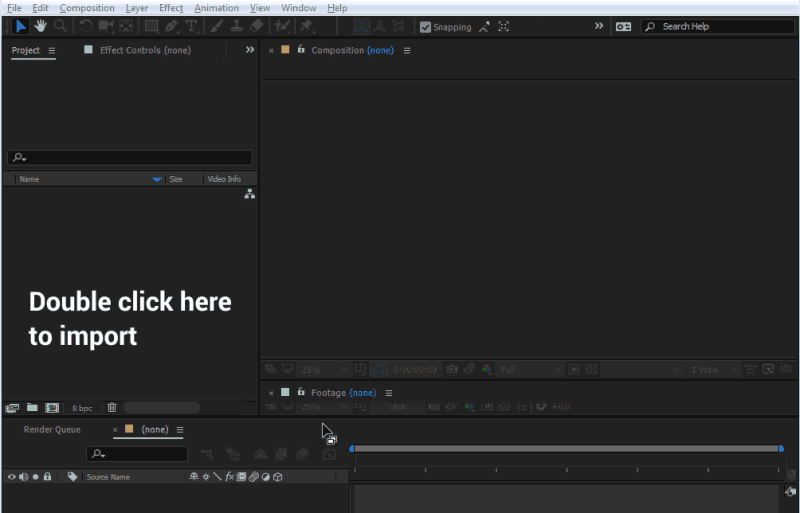Toggle the Composition panel lock icon
This screenshot has width=800, height=513.
pyautogui.click(x=301, y=49)
